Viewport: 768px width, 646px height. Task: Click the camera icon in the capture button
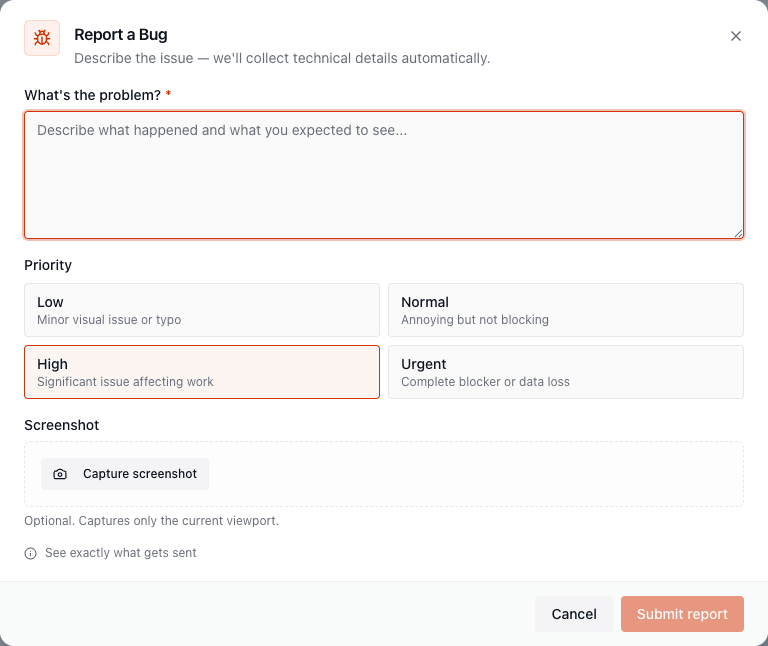(60, 474)
